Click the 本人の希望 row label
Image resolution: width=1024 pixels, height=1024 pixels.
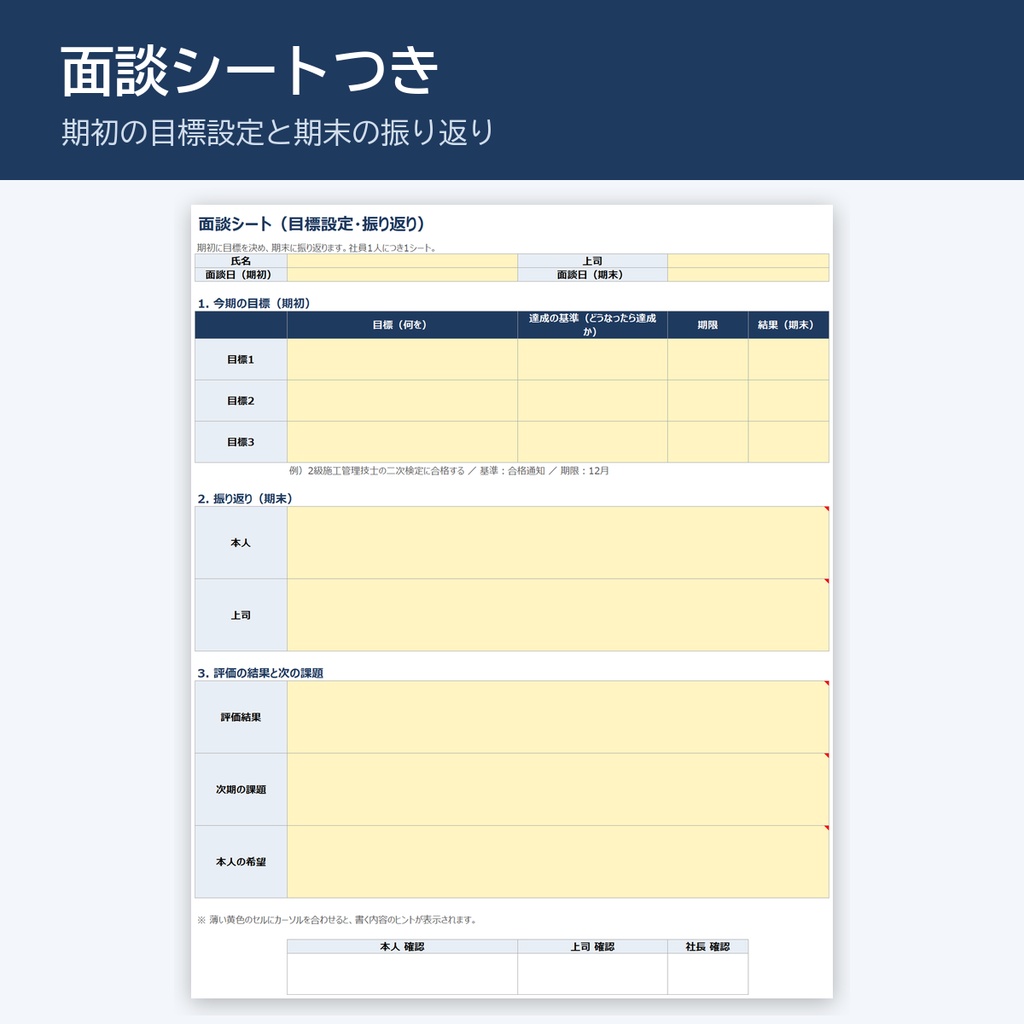point(241,861)
